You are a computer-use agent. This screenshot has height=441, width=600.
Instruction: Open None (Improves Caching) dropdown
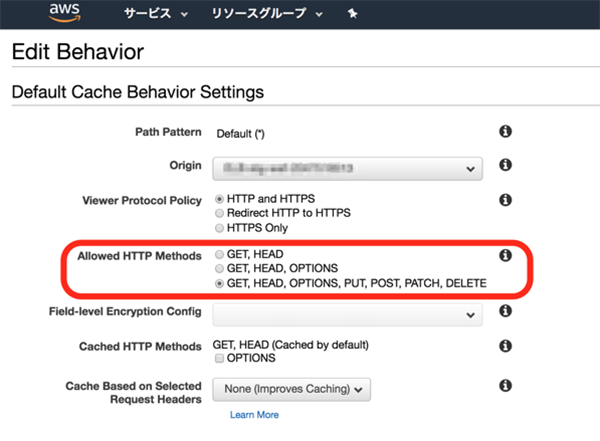(291, 388)
